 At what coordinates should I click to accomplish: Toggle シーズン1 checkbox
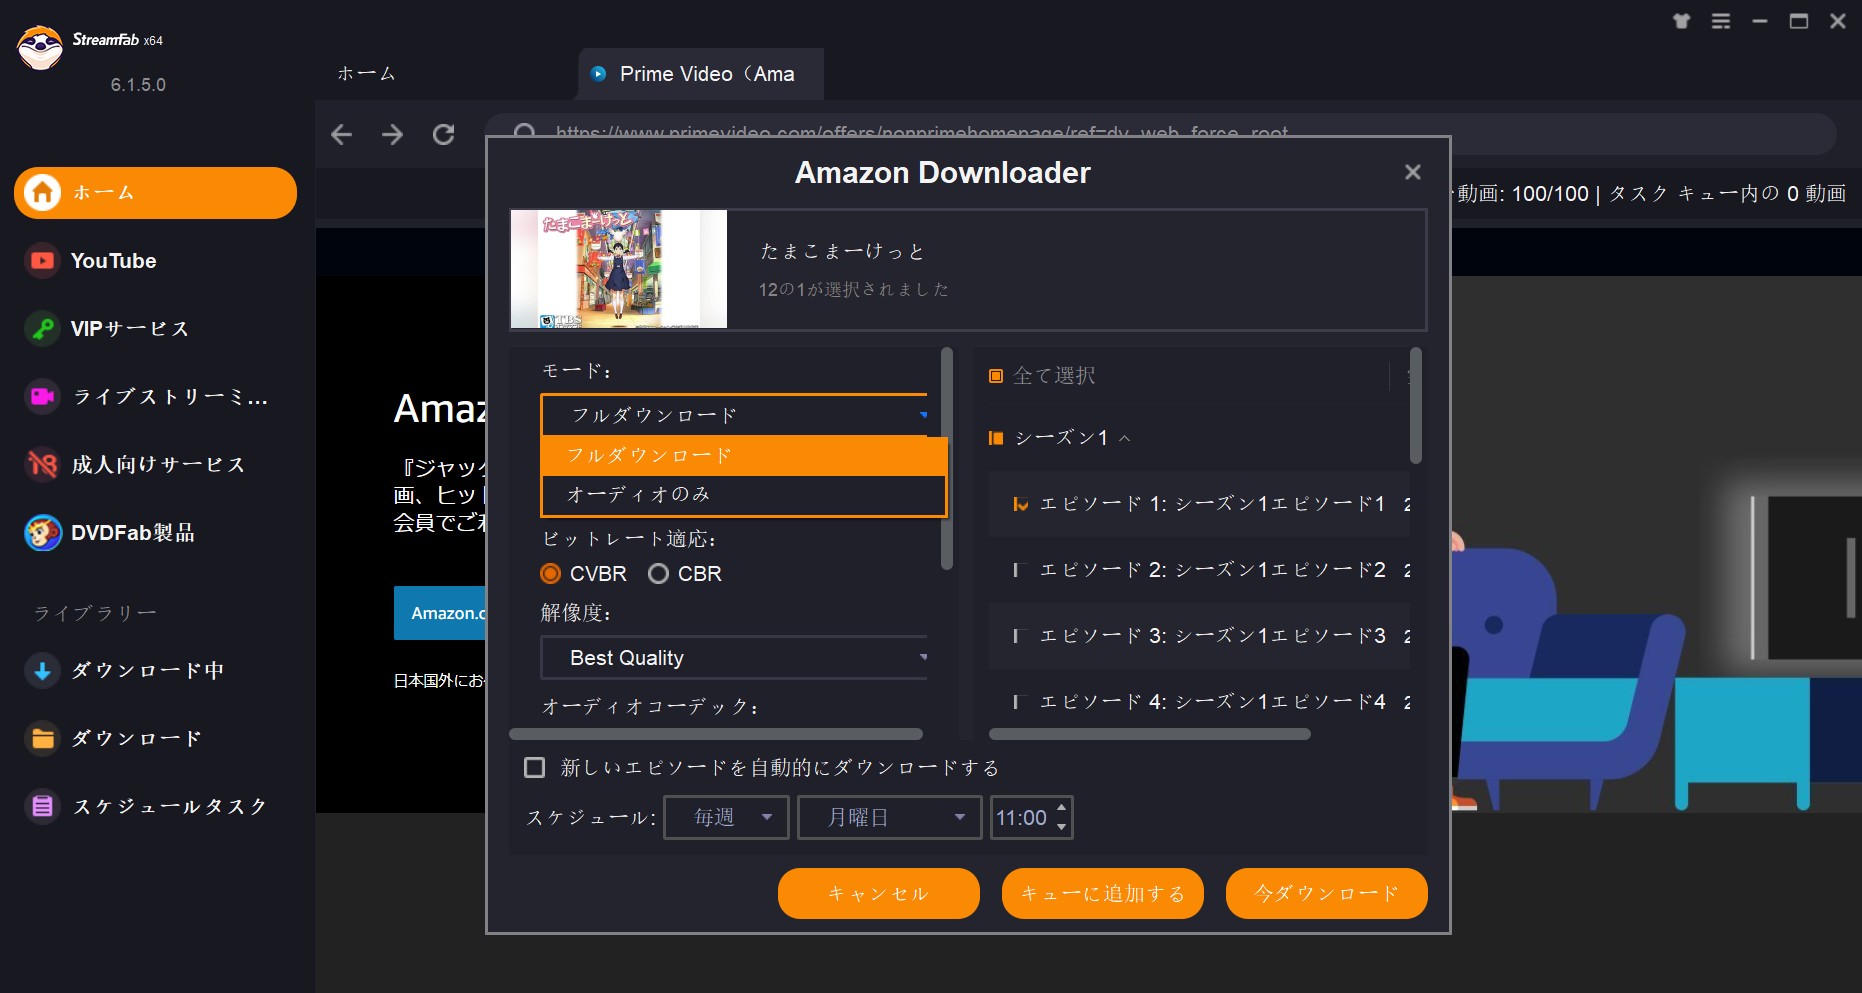tap(996, 438)
